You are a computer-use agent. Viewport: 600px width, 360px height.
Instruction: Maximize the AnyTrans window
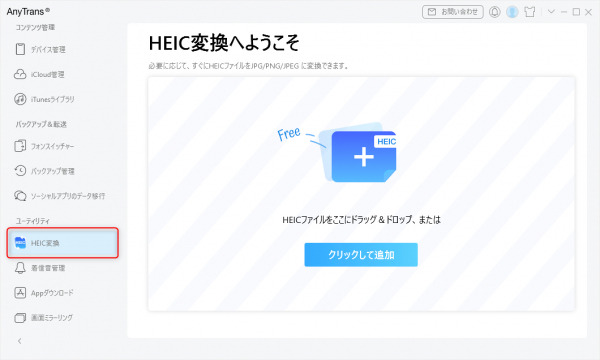coord(576,12)
